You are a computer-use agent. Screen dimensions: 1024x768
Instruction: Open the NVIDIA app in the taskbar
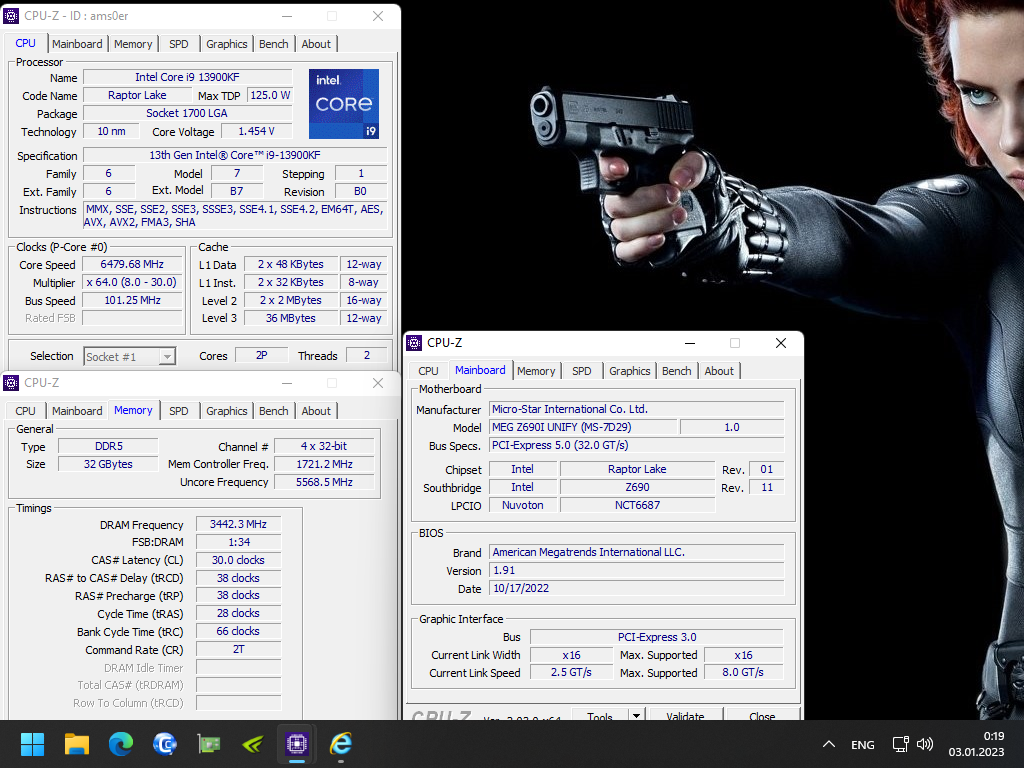point(253,744)
